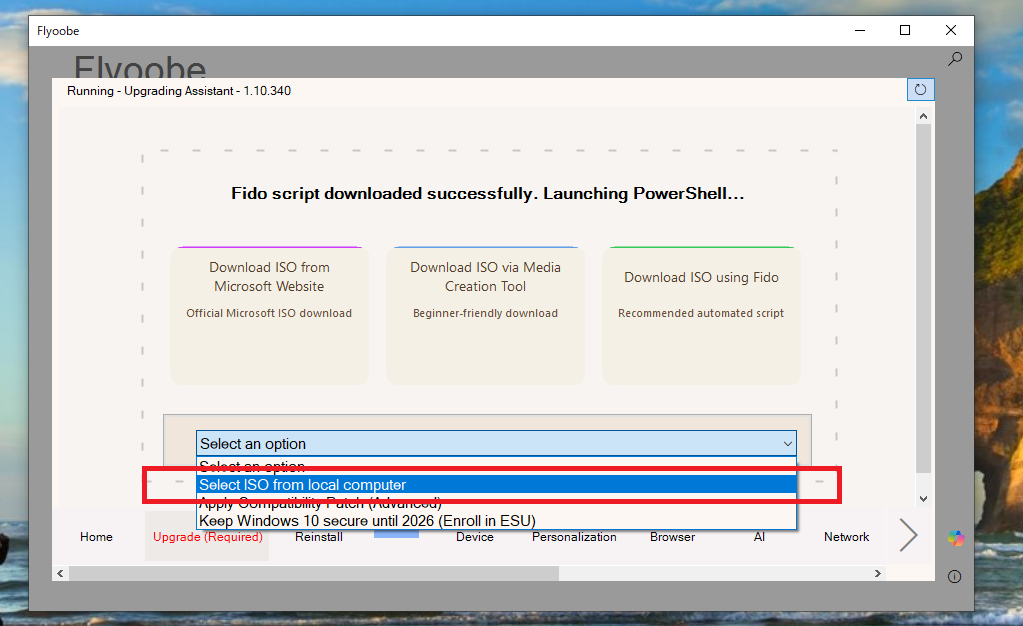Go to the Home tab

(96, 537)
